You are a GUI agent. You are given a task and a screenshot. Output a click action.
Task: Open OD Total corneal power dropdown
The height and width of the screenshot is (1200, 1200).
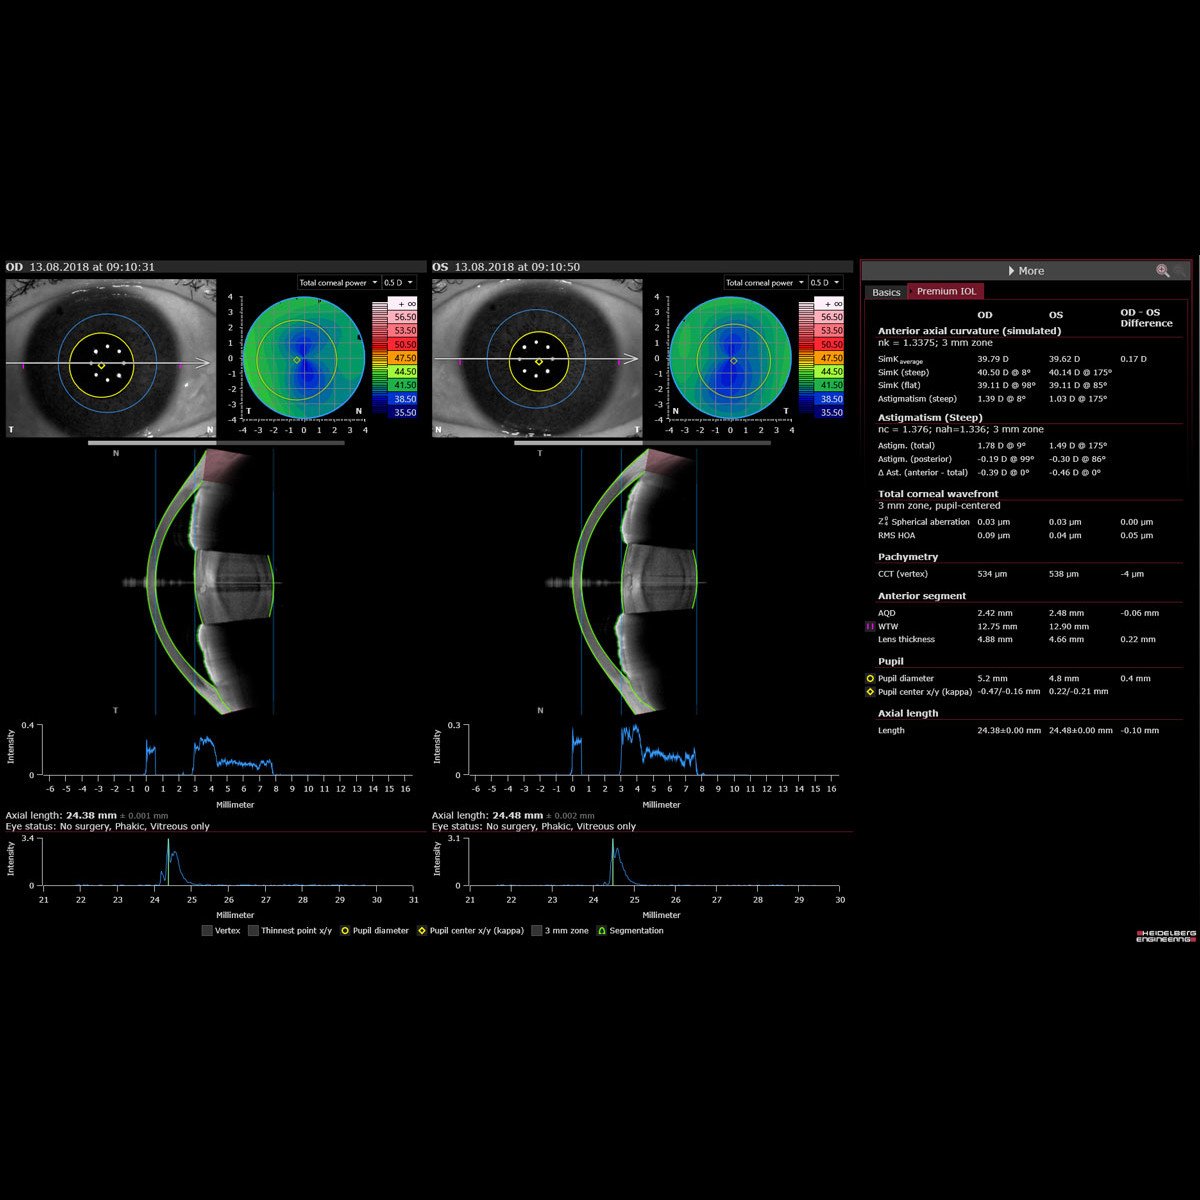[338, 283]
